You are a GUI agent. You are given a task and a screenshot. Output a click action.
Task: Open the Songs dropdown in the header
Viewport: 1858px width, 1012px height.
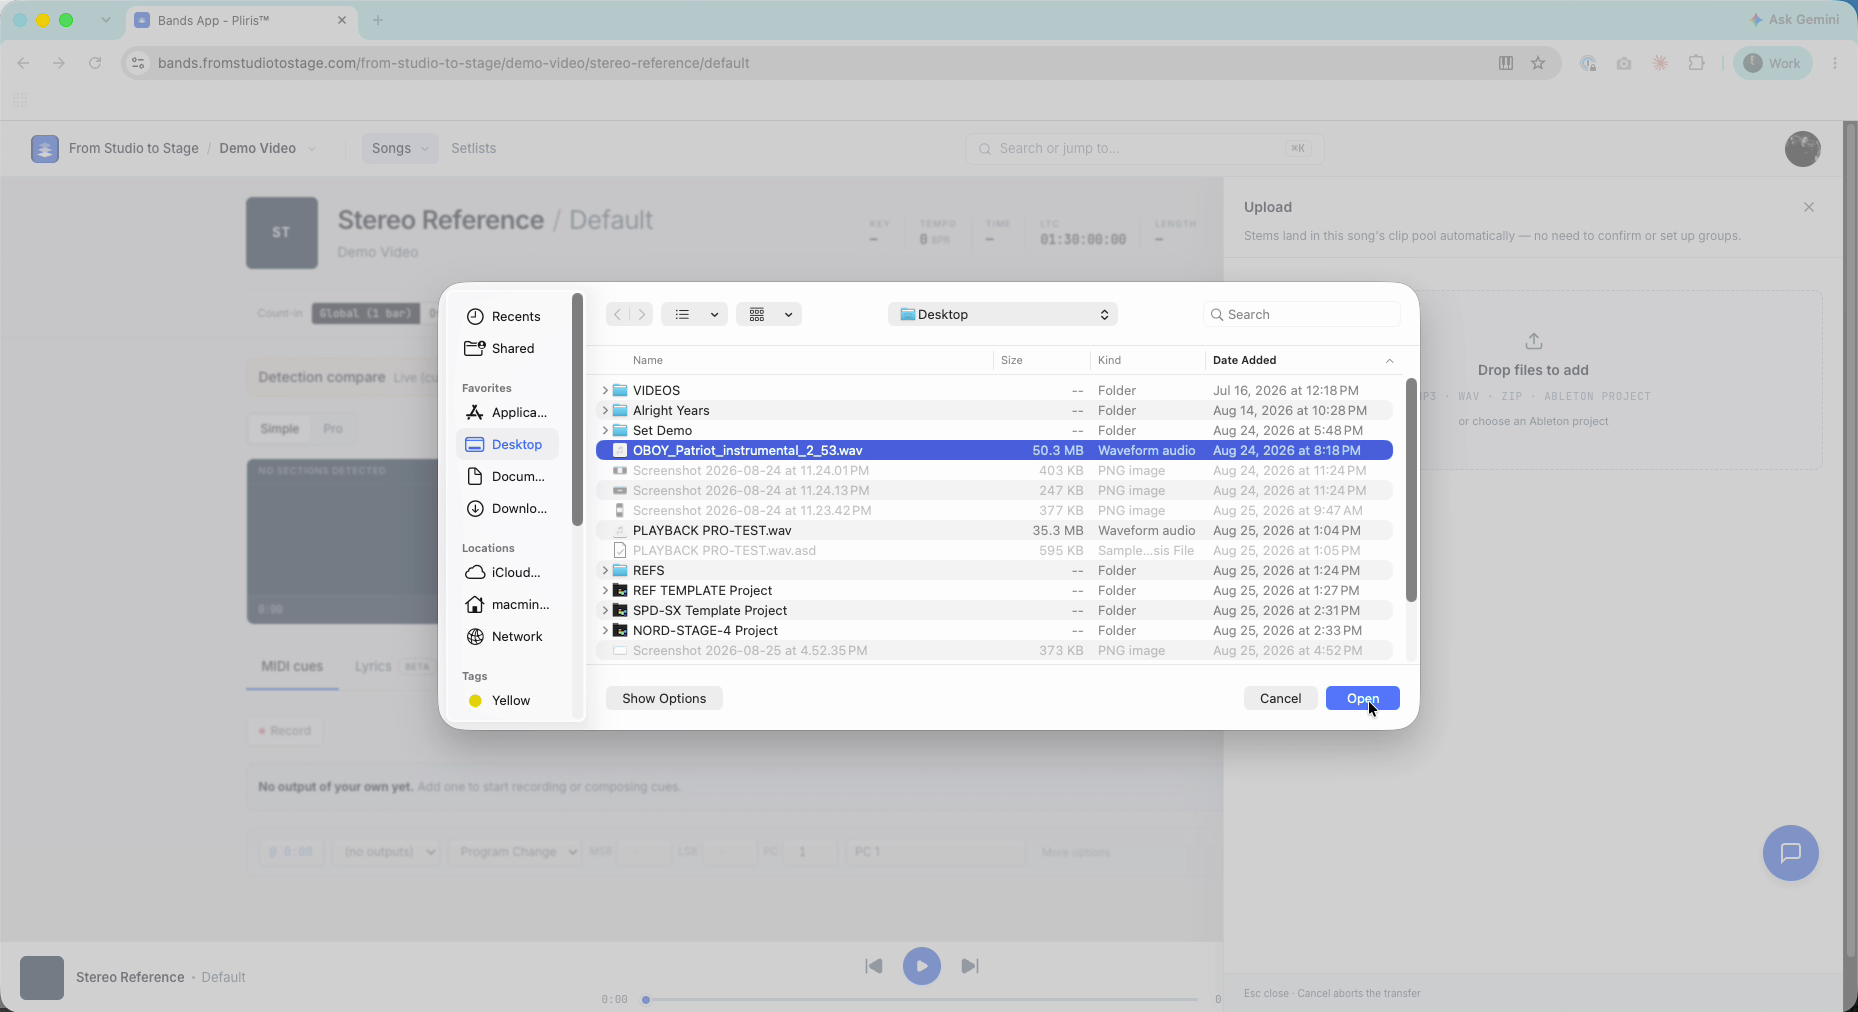[399, 148]
